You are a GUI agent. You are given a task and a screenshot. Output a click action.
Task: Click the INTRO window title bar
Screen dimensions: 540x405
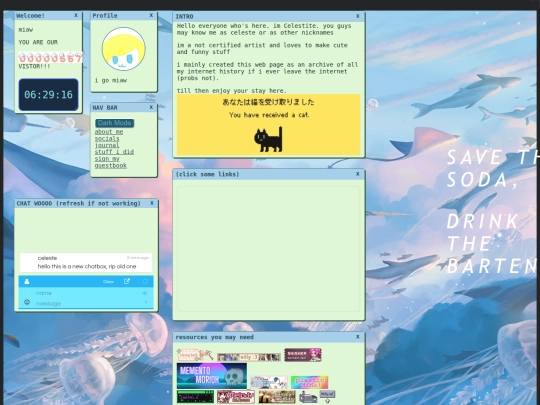click(269, 17)
